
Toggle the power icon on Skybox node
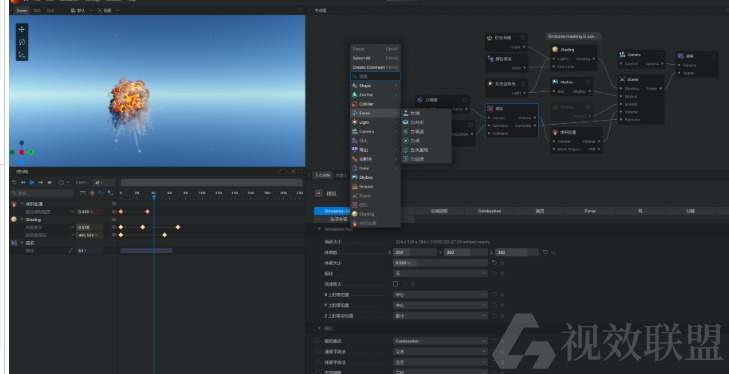[x=588, y=82]
